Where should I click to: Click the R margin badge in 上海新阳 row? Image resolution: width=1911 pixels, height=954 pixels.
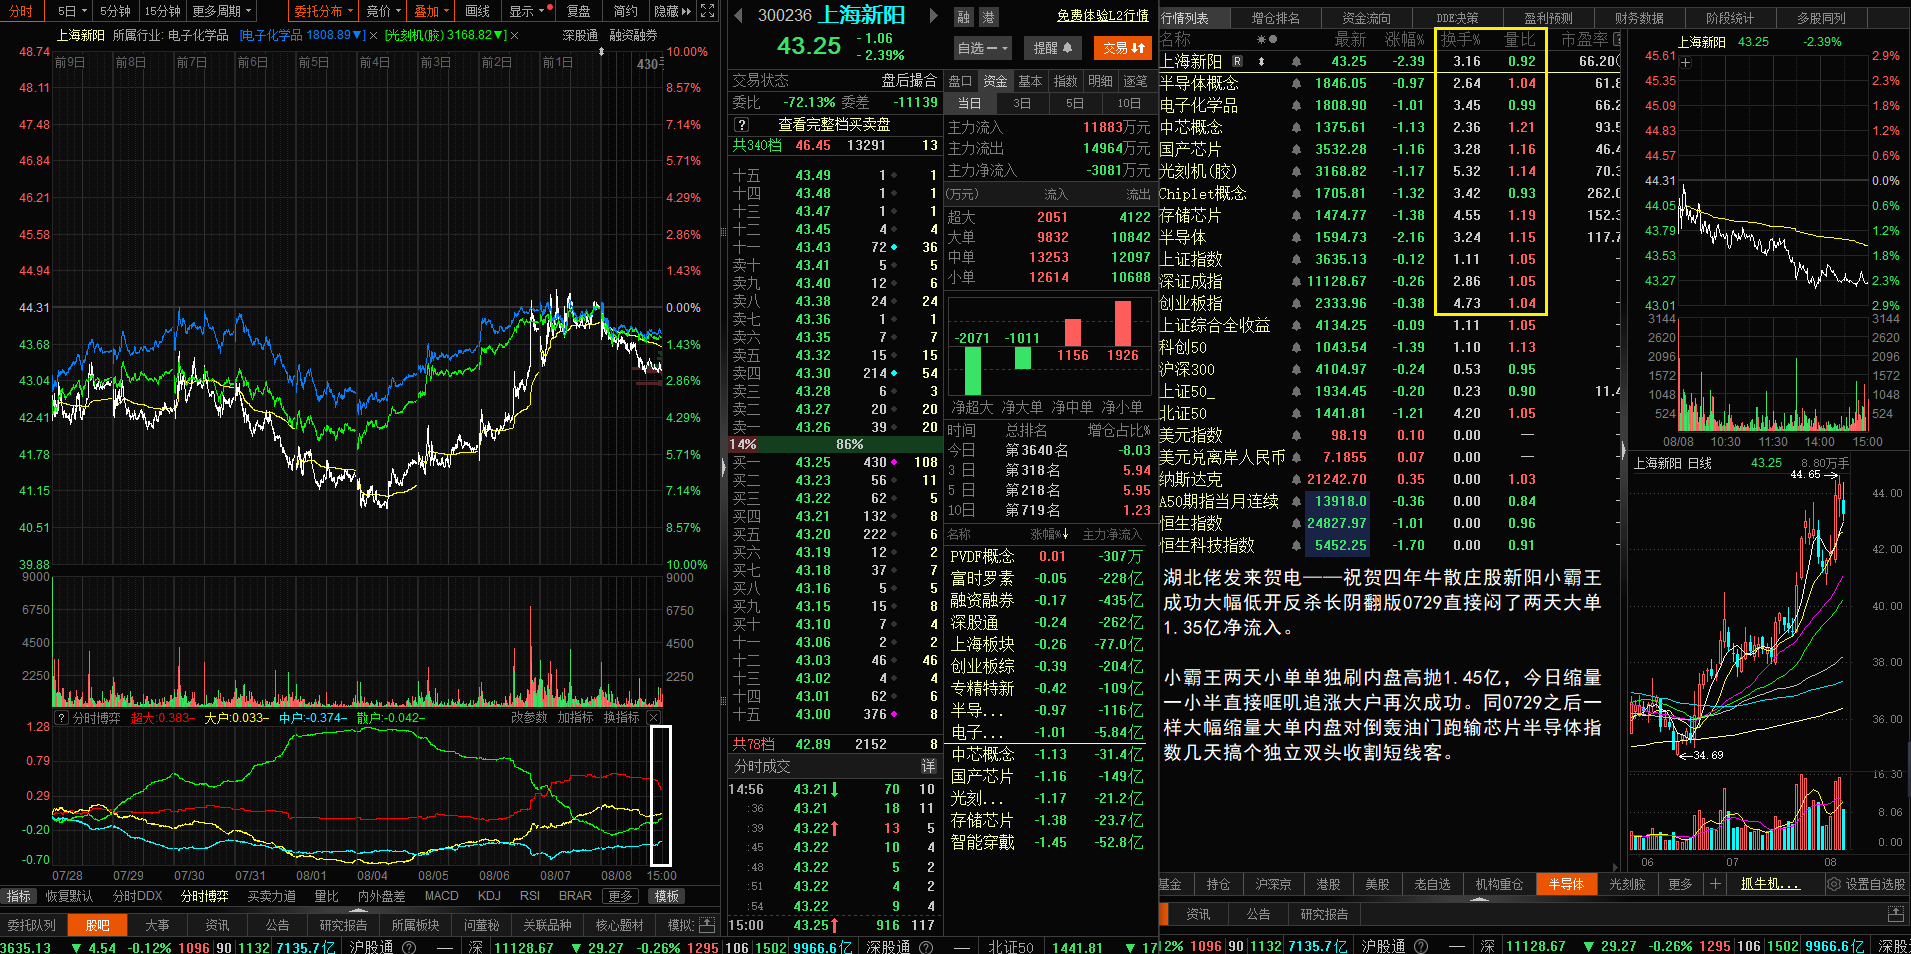coord(1237,62)
